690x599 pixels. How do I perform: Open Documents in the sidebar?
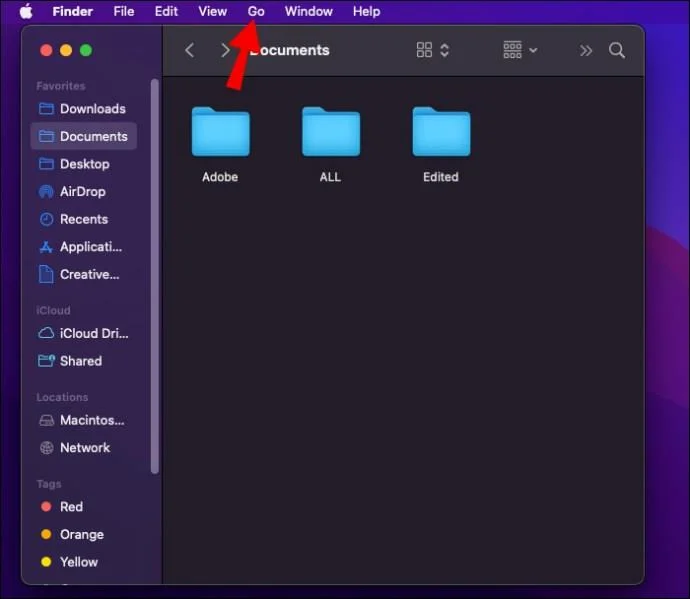pyautogui.click(x=83, y=136)
